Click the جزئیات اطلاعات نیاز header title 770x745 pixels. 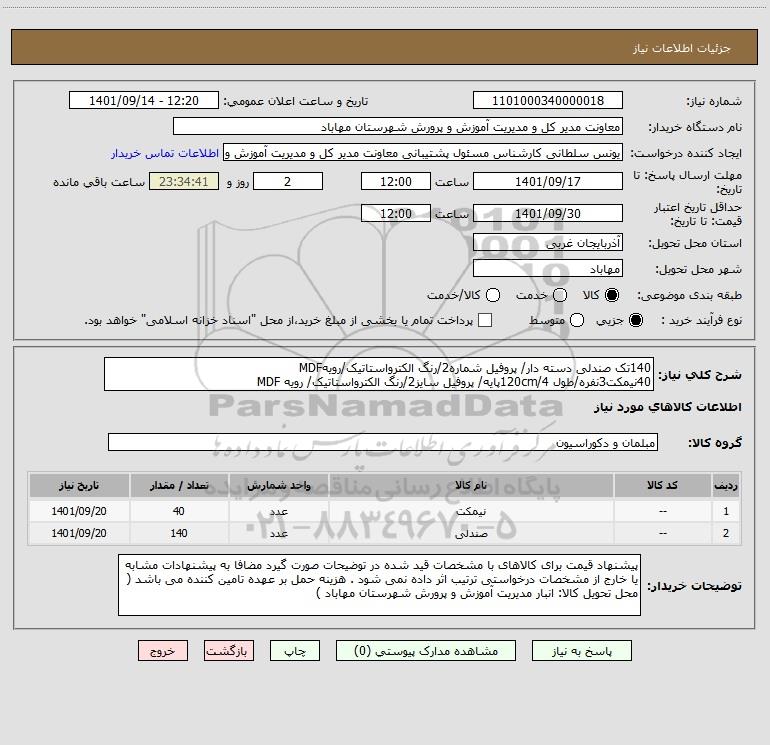[x=682, y=48]
